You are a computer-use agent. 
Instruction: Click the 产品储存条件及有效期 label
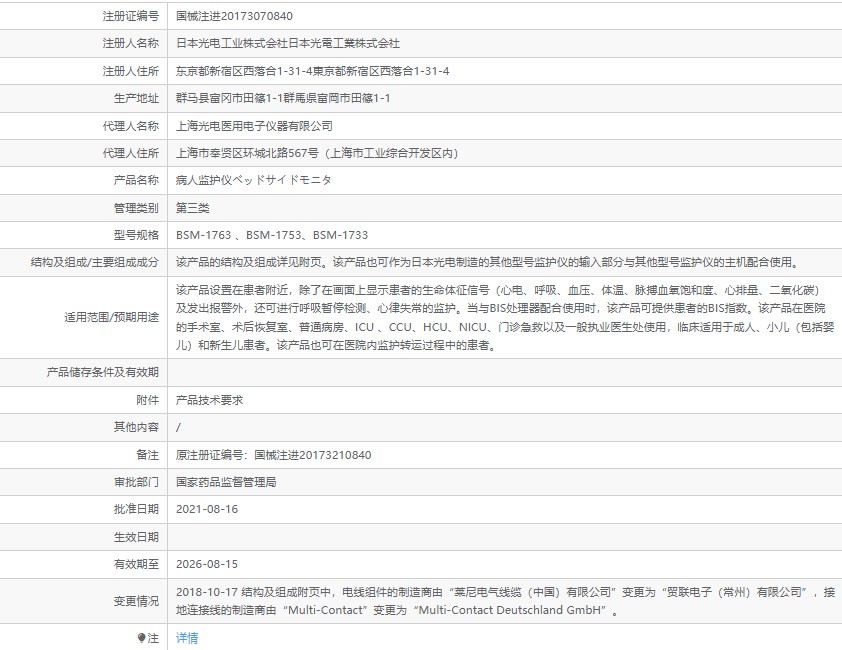(103, 372)
